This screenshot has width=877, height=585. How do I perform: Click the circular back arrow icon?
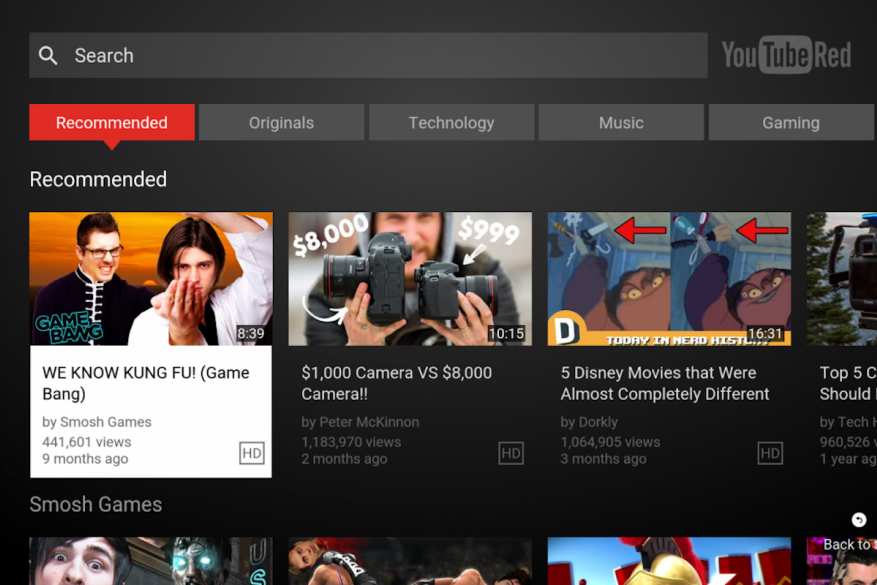tap(859, 520)
